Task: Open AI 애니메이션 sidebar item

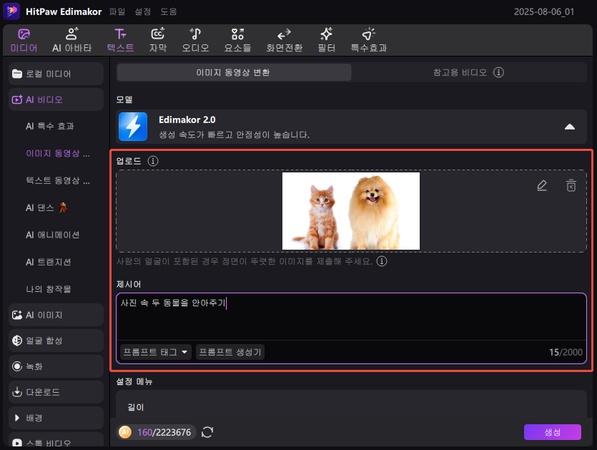Action: pos(53,235)
